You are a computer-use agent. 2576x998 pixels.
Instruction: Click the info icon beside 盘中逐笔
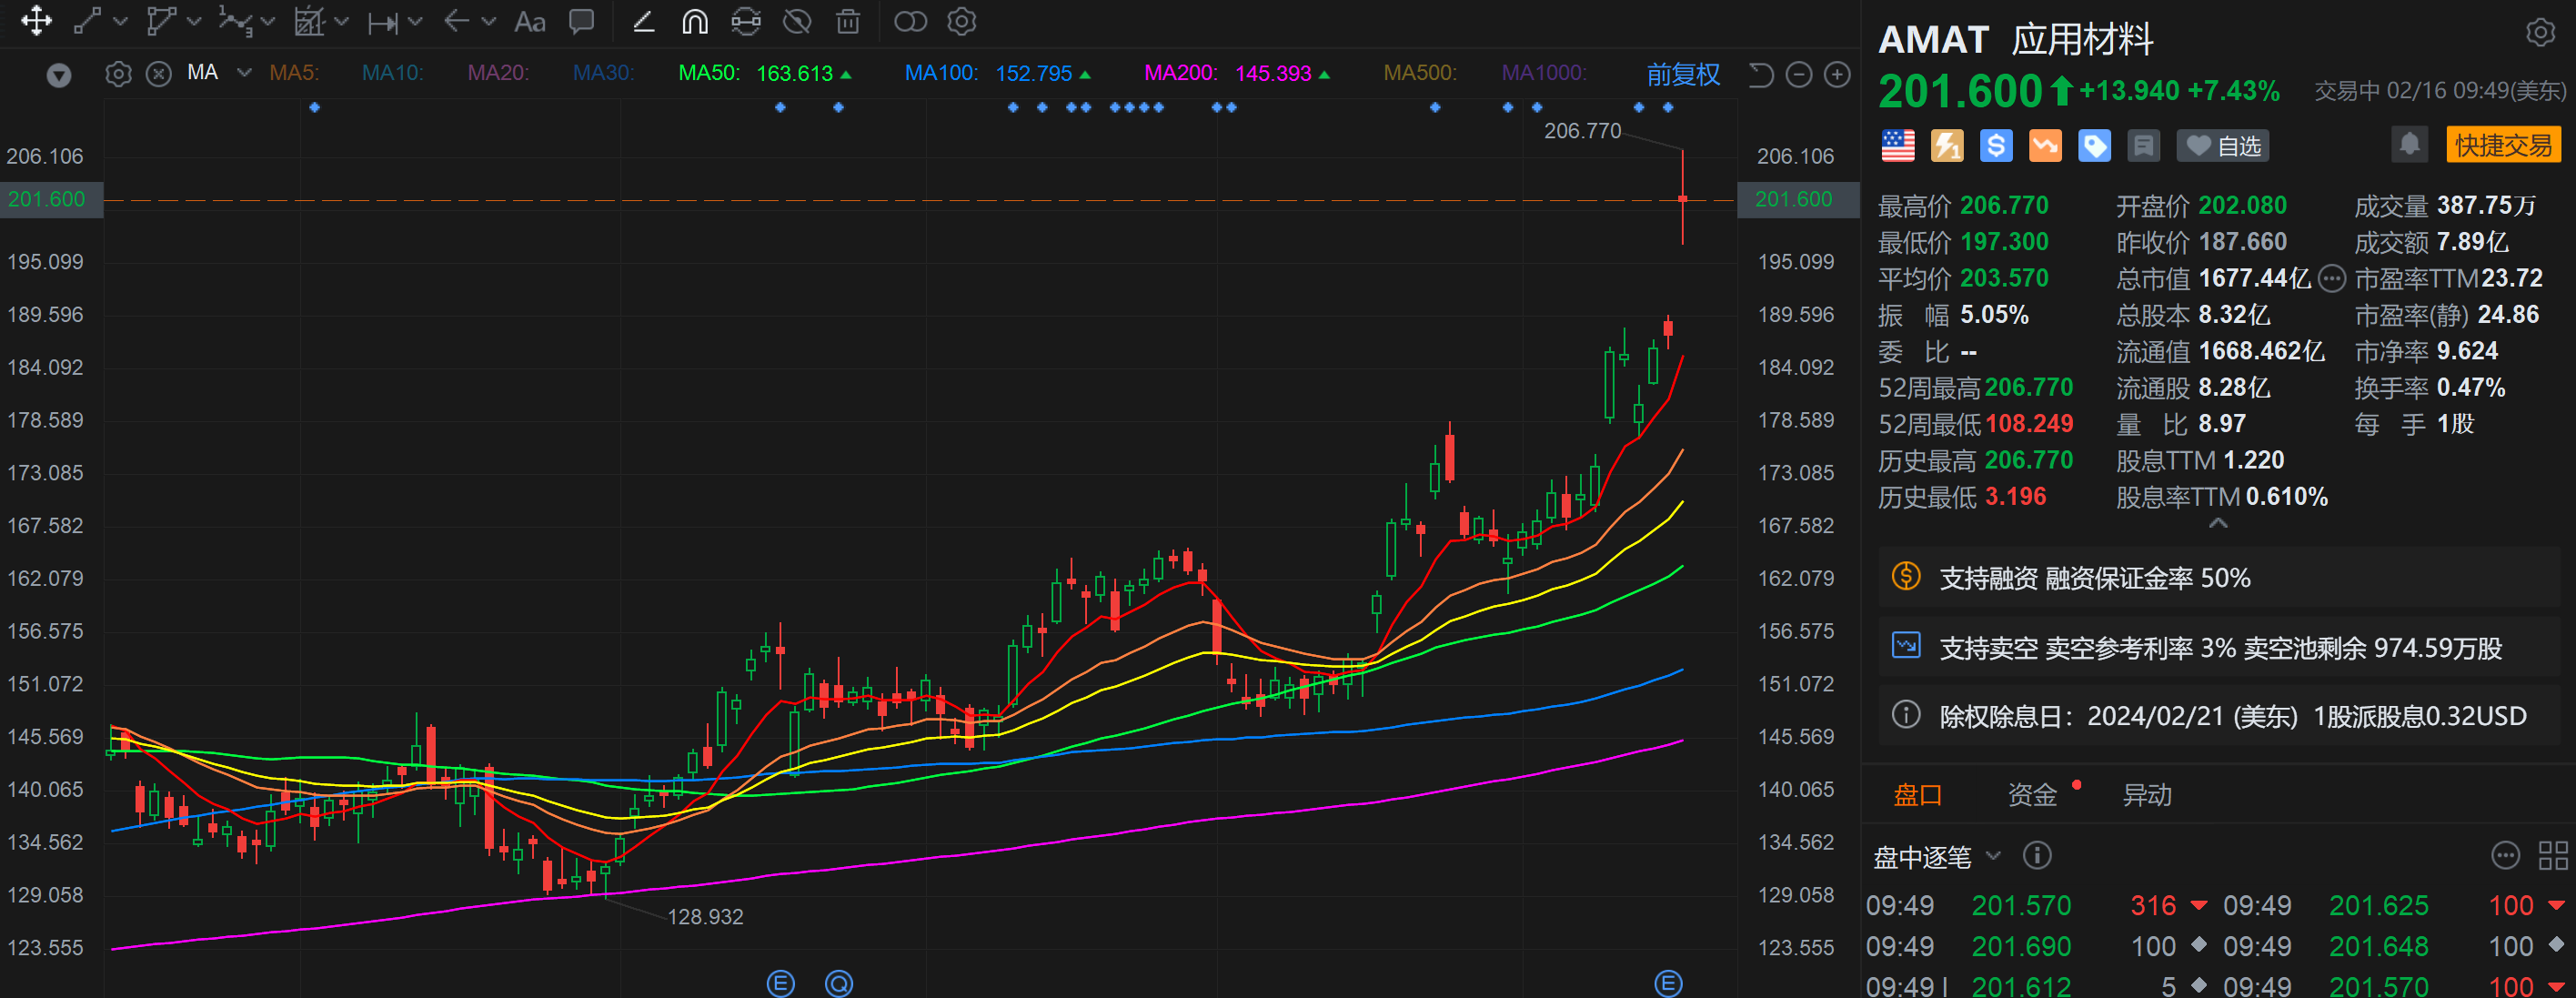coord(2036,856)
